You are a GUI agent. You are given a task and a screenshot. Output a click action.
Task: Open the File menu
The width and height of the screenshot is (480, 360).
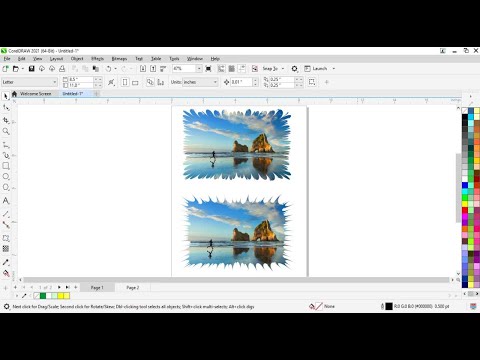pyautogui.click(x=7, y=59)
